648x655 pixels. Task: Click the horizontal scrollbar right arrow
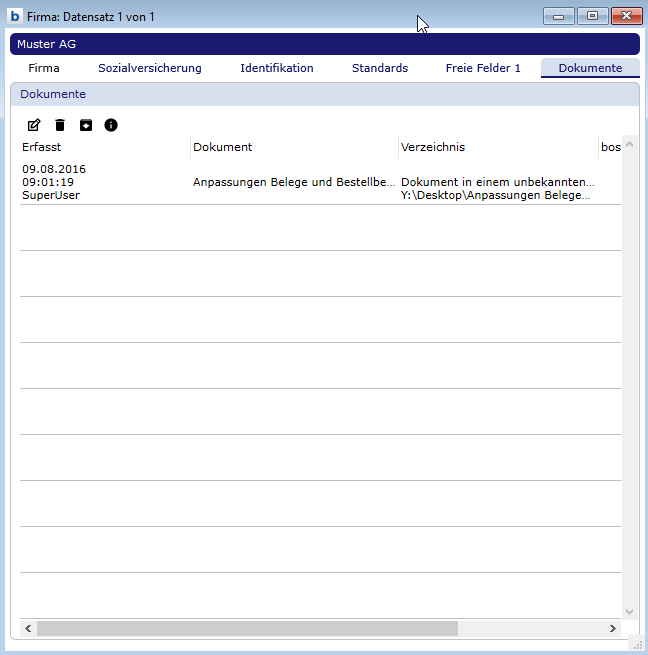612,628
